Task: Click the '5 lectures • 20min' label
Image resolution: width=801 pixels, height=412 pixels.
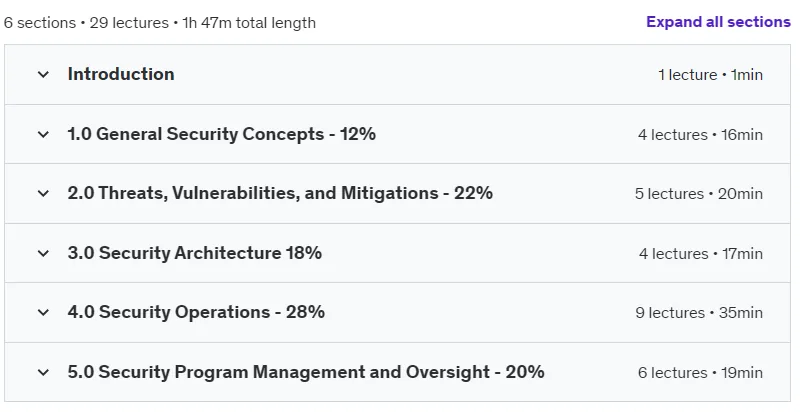Action: tap(699, 194)
